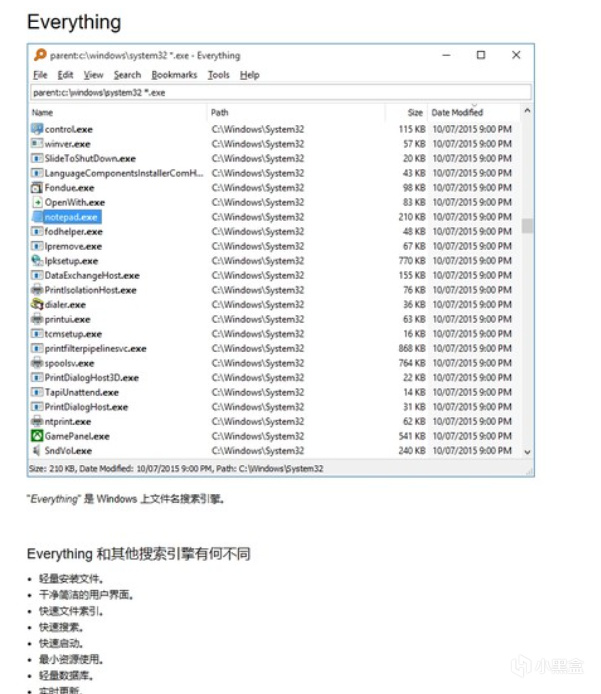
Task: Click the ntprint.exe printer icon
Action: 37,421
